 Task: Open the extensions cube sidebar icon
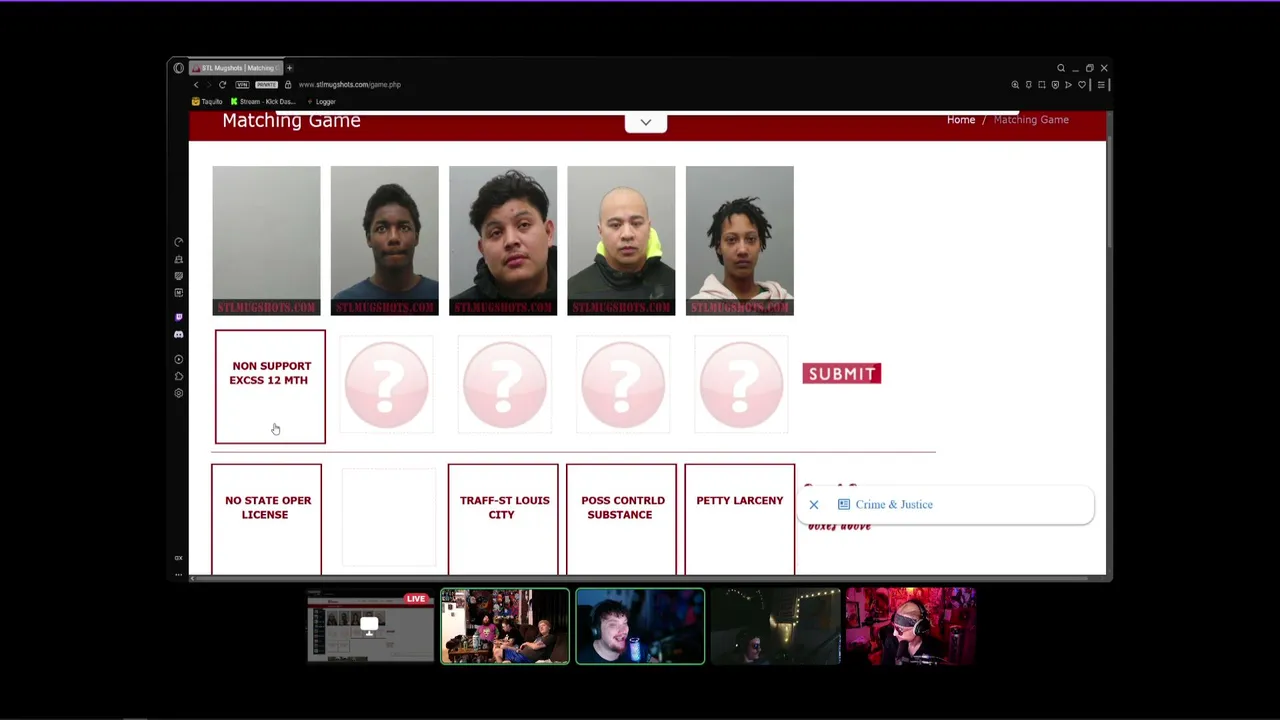tap(179, 376)
